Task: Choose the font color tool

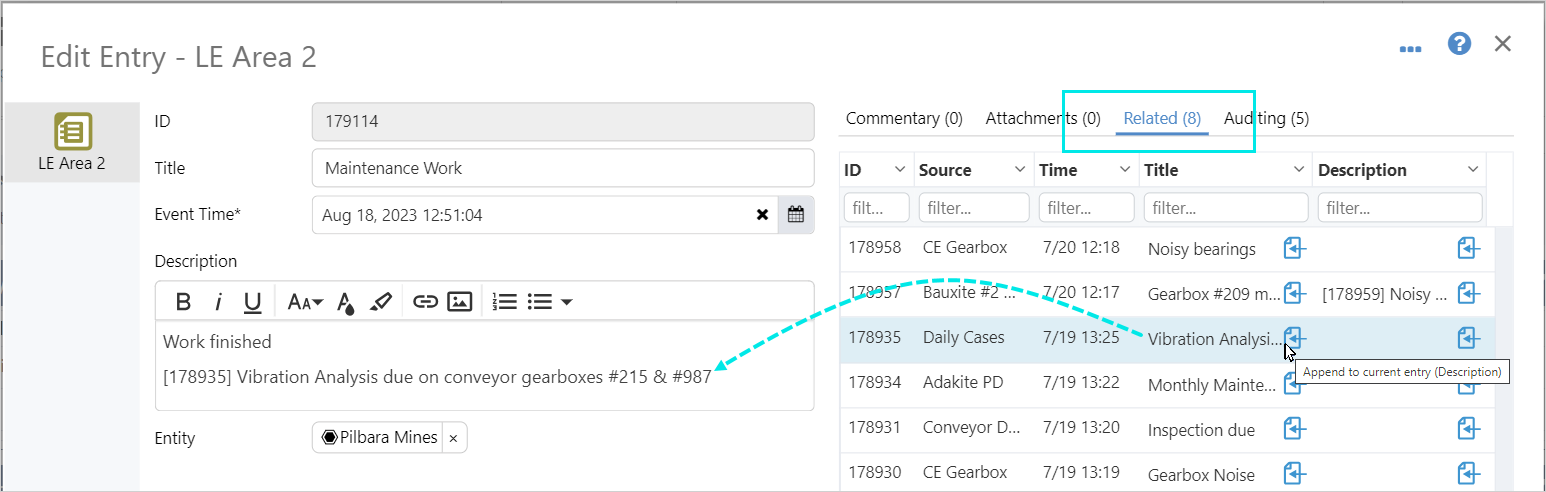Action: pyautogui.click(x=346, y=301)
